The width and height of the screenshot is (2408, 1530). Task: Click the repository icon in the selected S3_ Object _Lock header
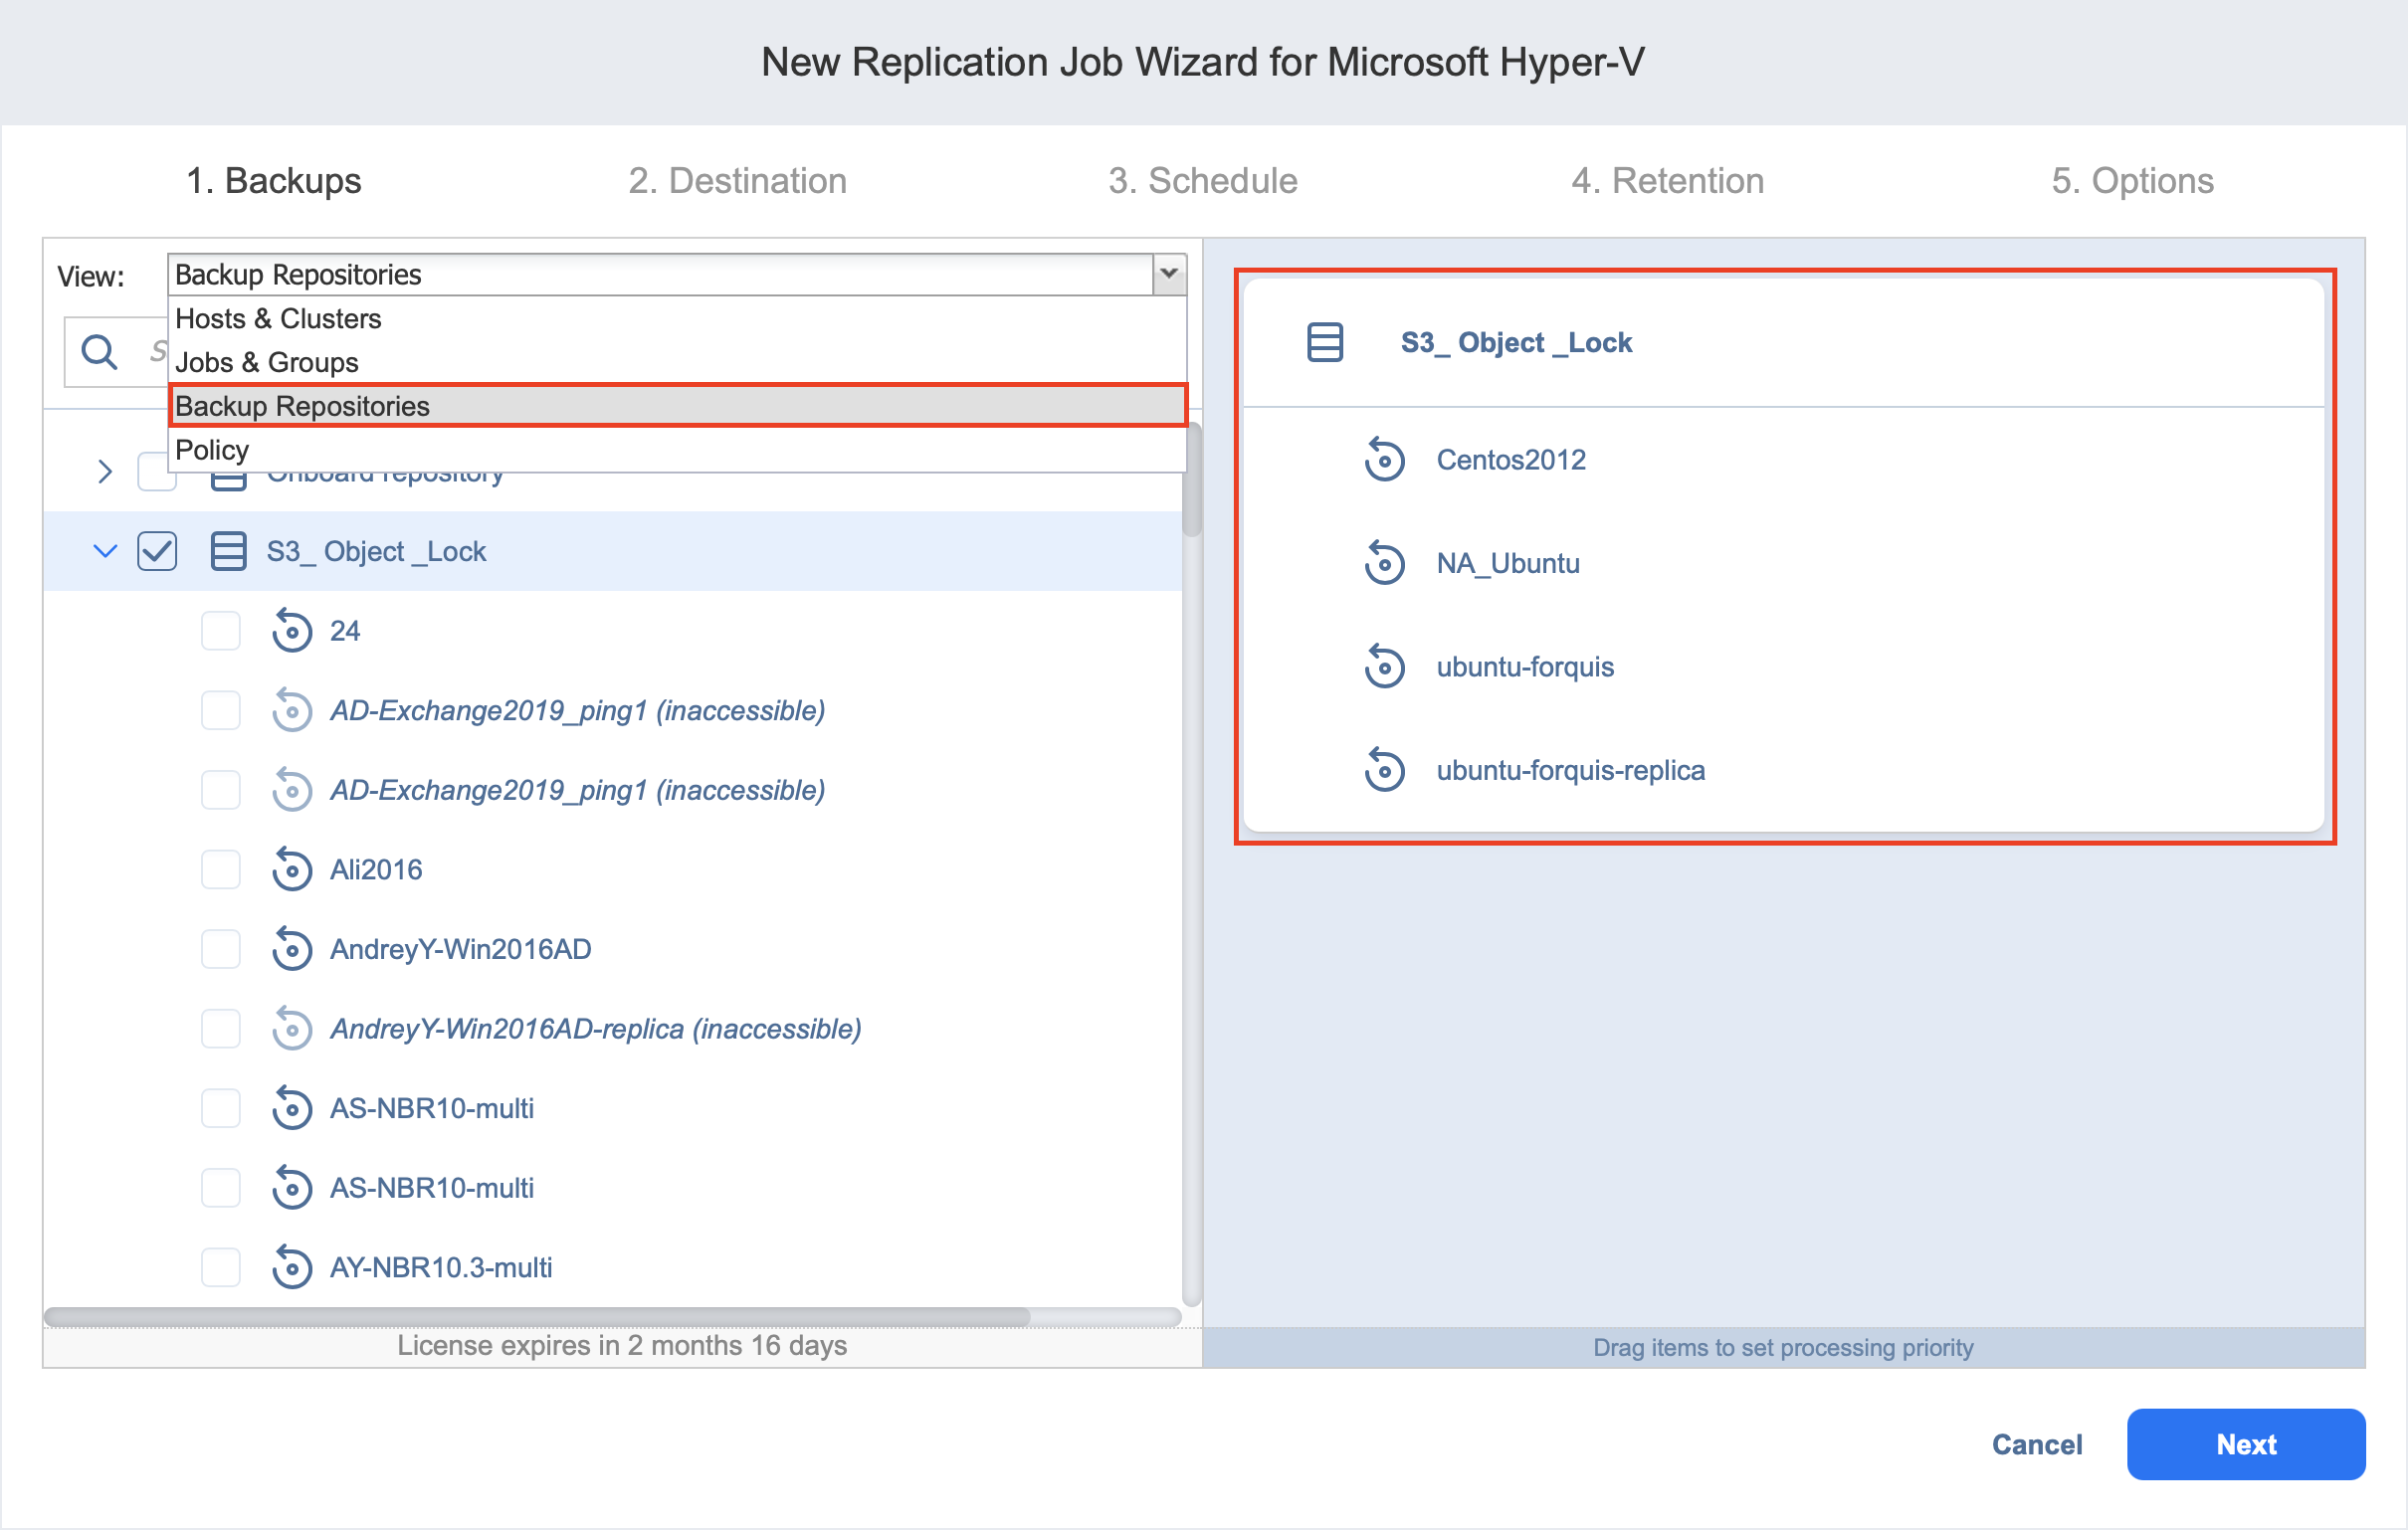tap(1325, 343)
